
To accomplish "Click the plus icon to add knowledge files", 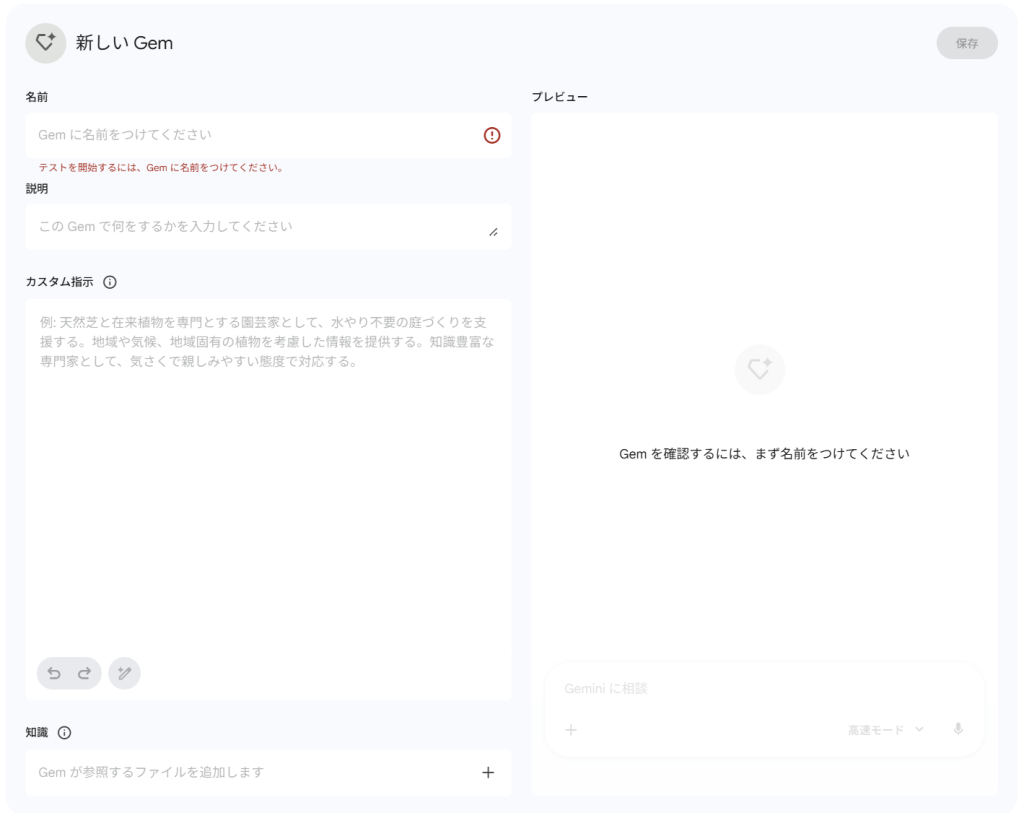I will [x=488, y=772].
